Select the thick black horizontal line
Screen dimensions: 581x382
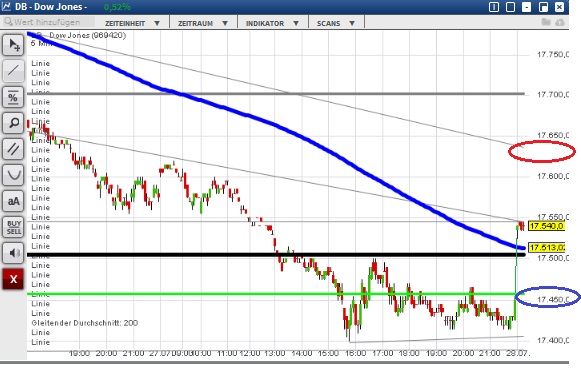pos(276,255)
